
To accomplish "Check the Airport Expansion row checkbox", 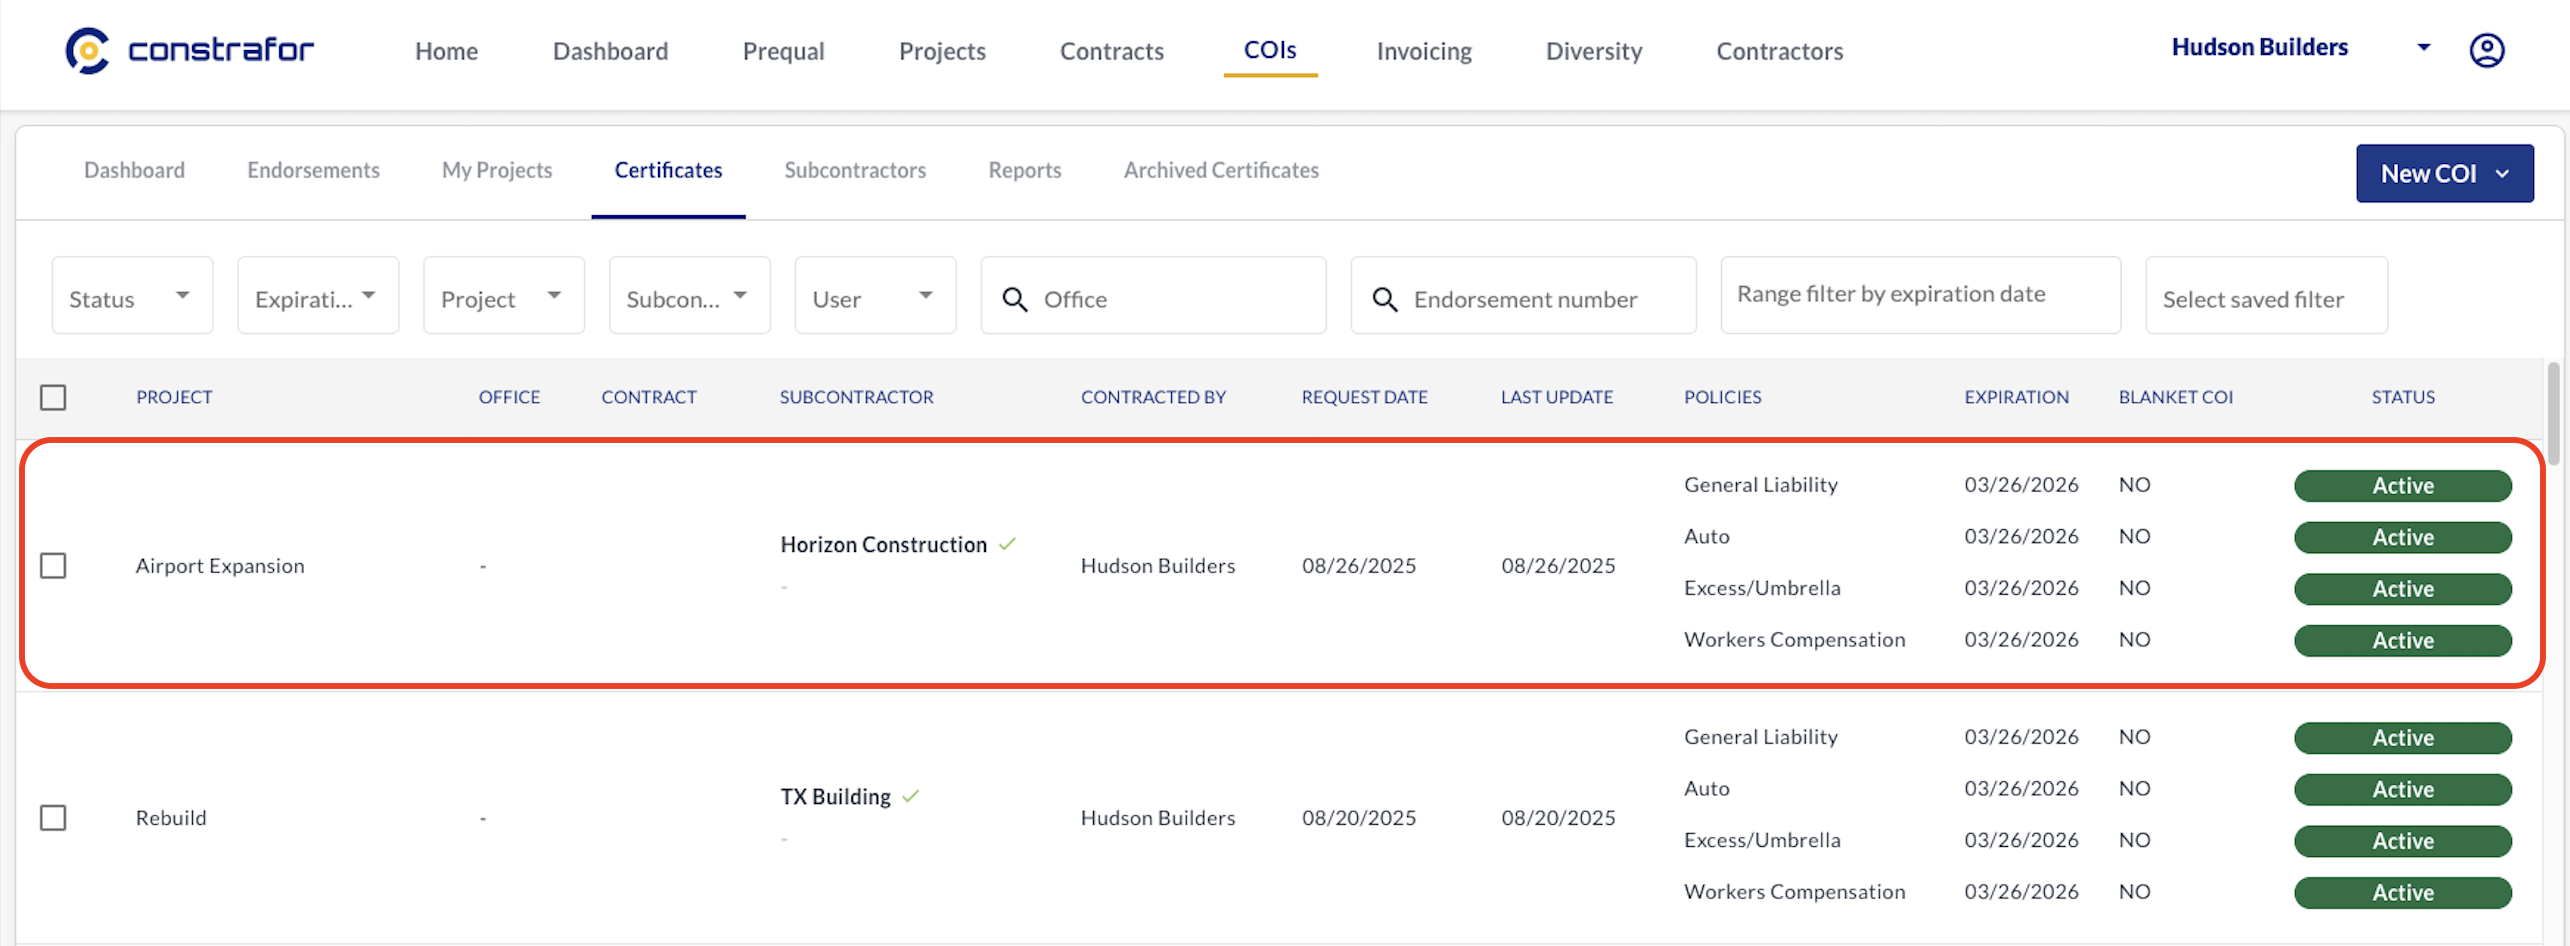I will click(x=53, y=566).
